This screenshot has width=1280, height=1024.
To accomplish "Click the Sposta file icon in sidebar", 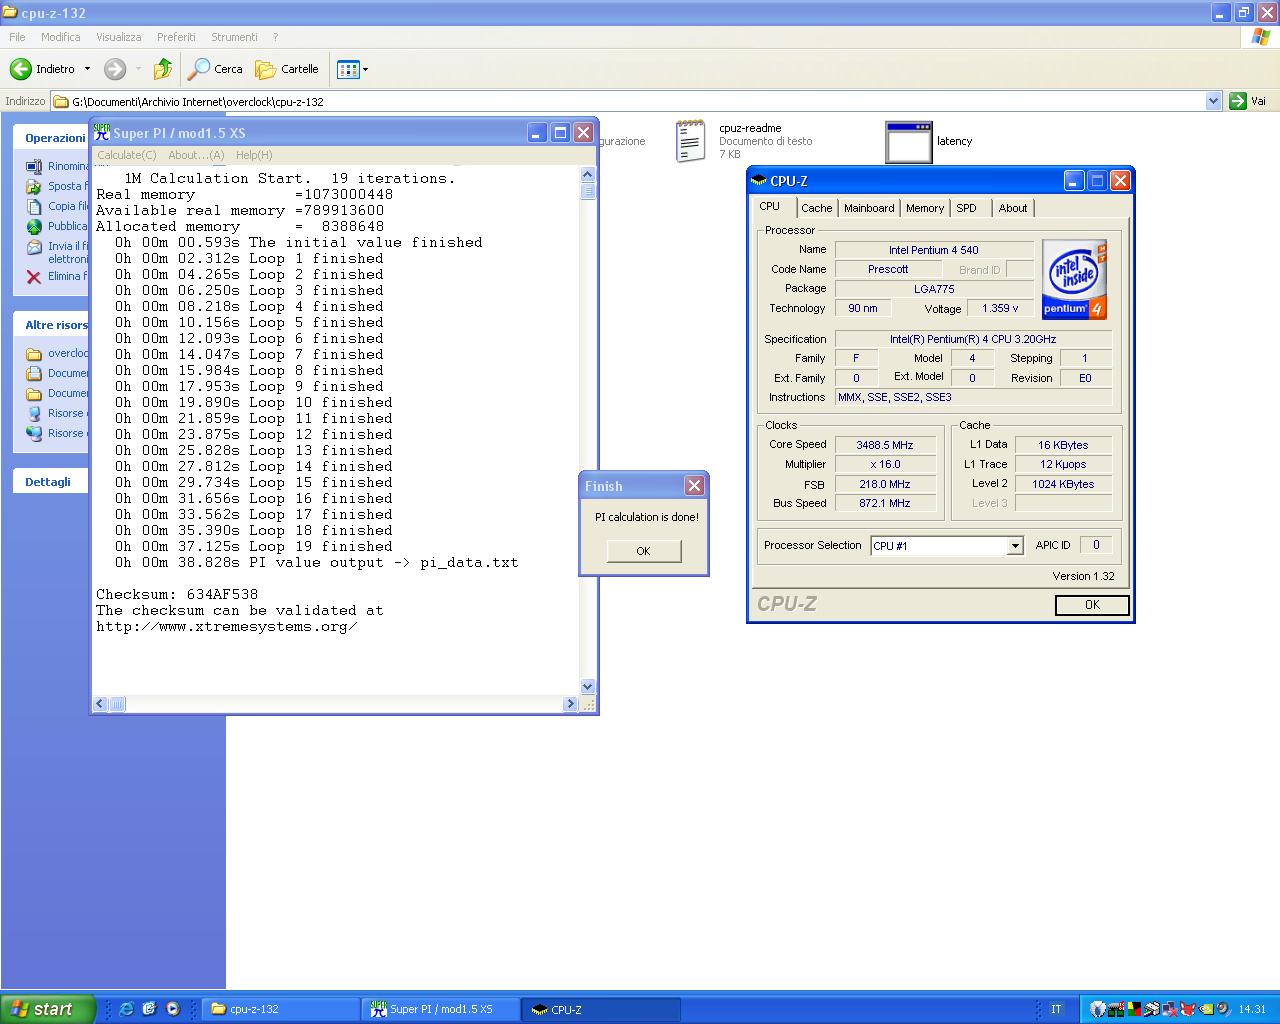I will pos(34,186).
